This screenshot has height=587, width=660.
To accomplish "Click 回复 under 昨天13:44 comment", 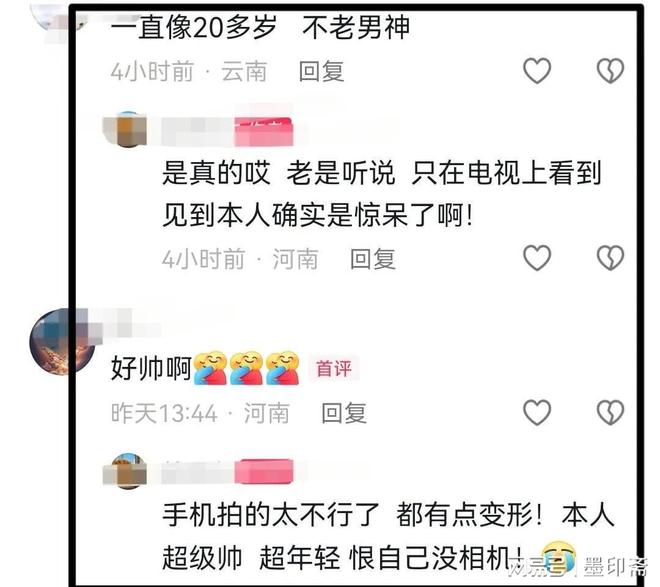I will (x=344, y=413).
